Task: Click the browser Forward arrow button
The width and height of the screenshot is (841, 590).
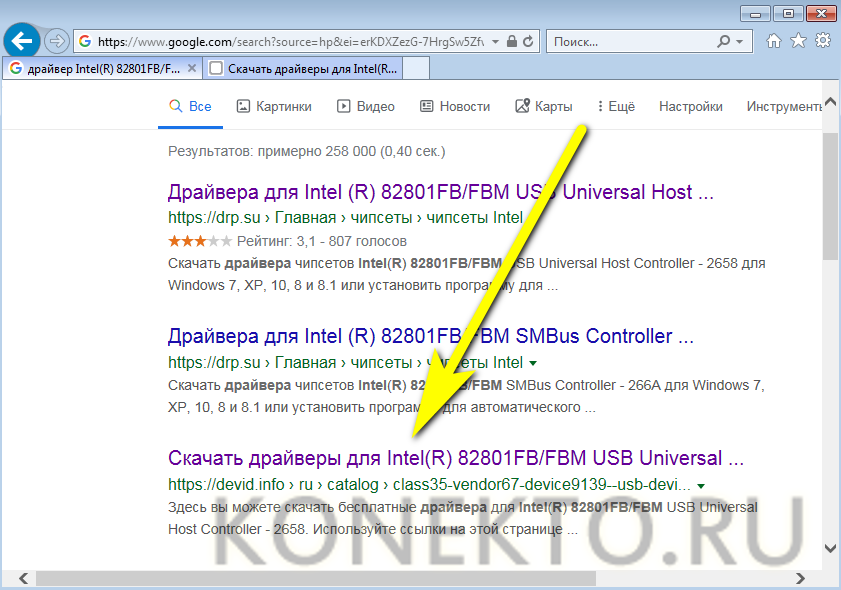Action: (x=57, y=42)
